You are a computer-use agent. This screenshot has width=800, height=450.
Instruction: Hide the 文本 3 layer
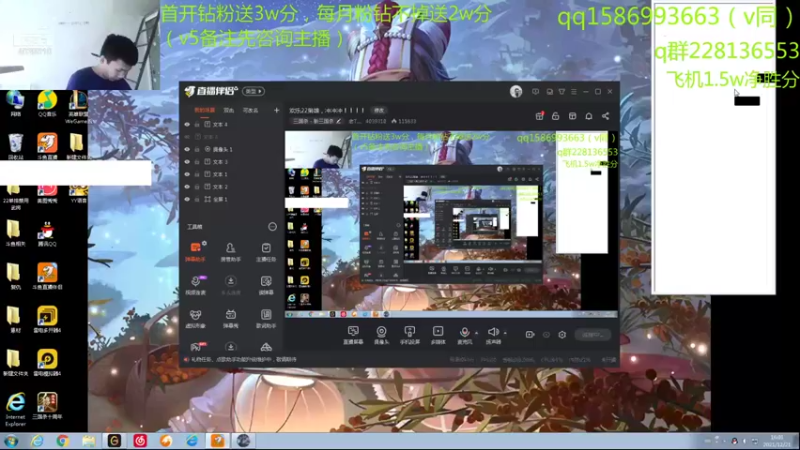tap(187, 162)
